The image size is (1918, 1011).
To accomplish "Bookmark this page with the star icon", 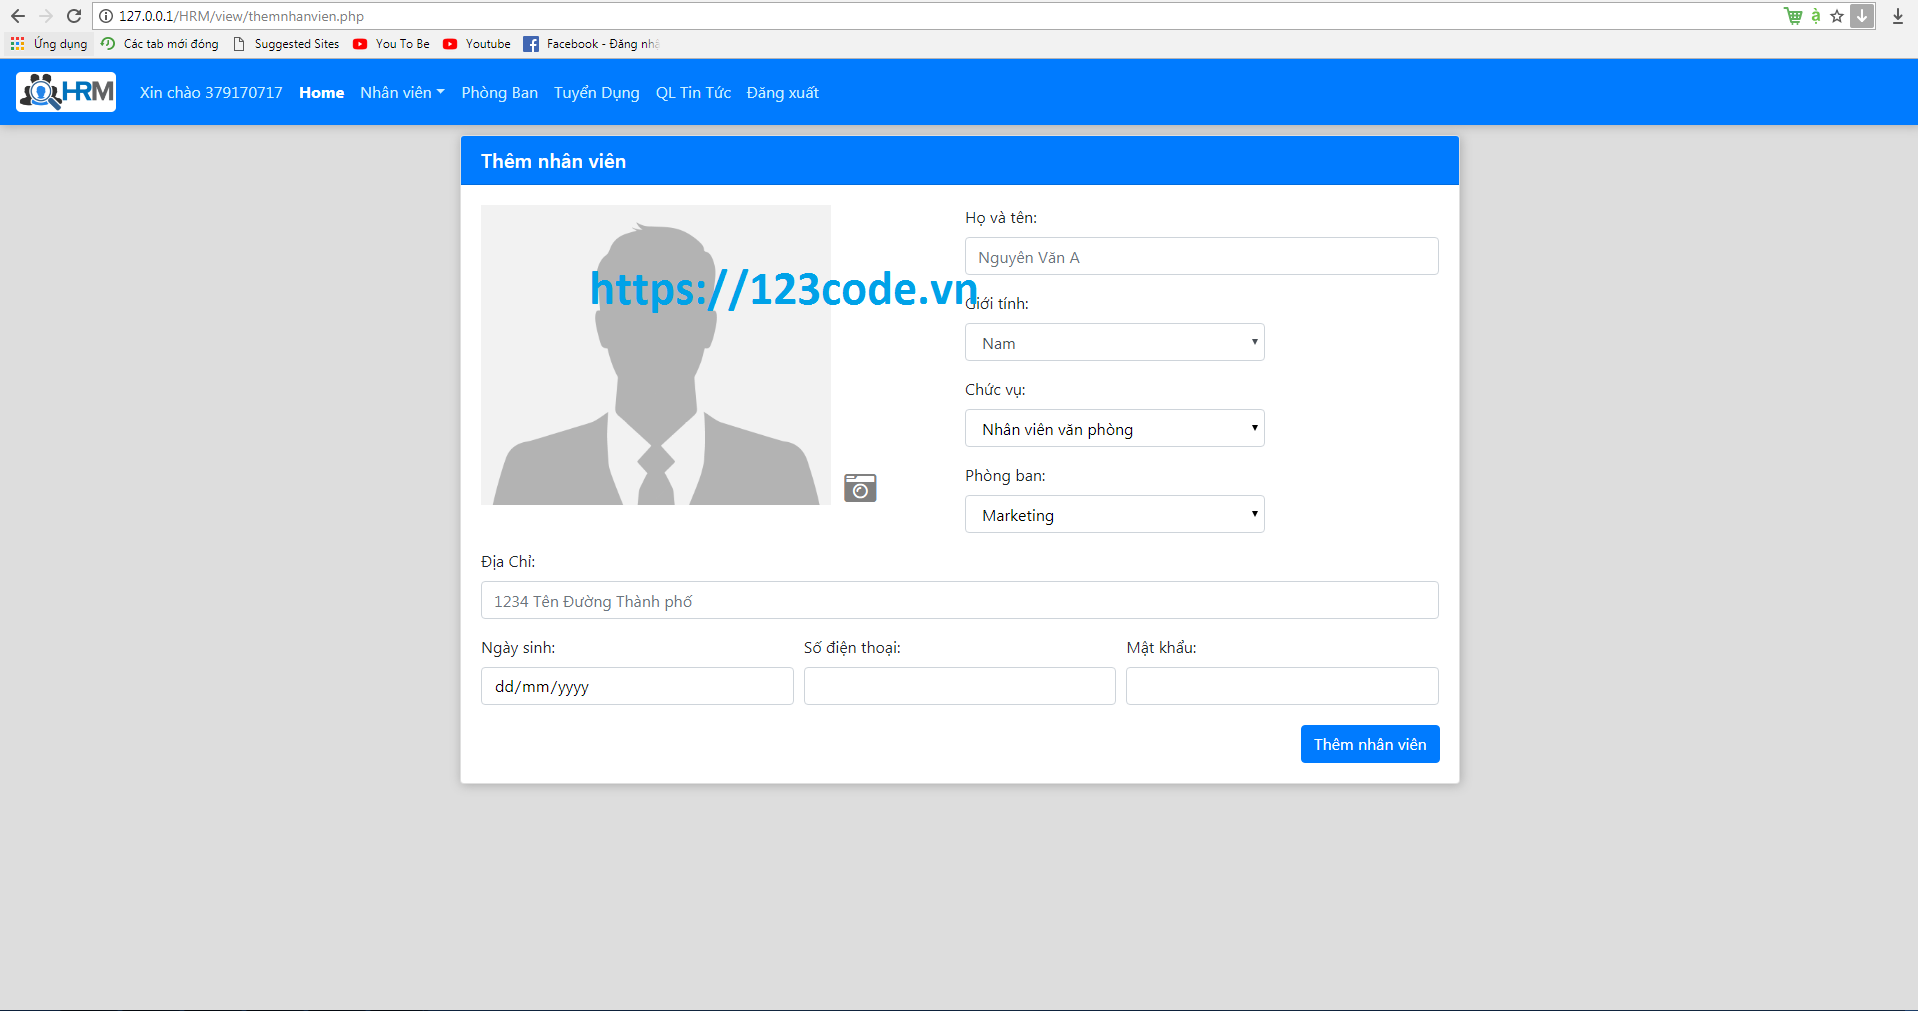I will click(x=1837, y=16).
